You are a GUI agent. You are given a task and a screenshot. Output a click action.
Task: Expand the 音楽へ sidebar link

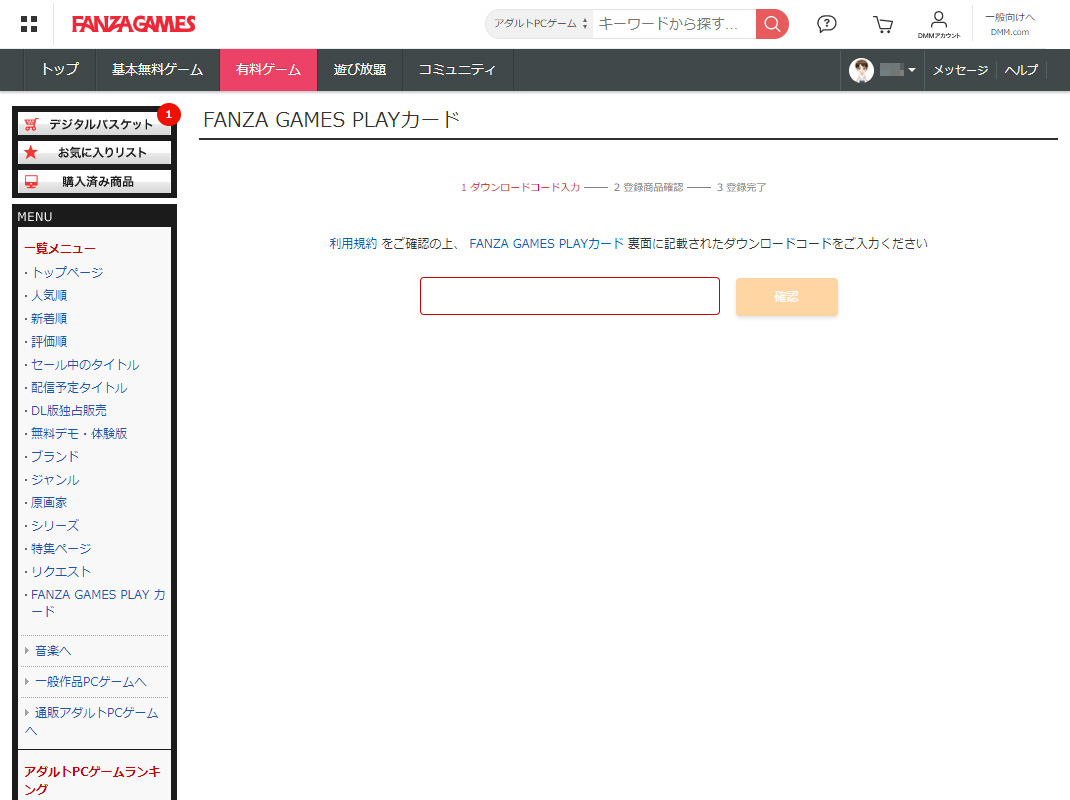(53, 651)
